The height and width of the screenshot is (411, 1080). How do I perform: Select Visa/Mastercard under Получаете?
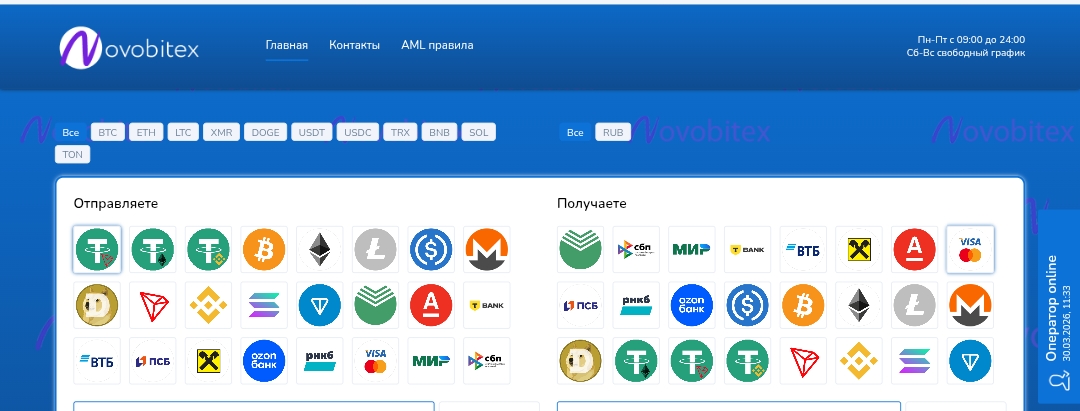coord(970,249)
